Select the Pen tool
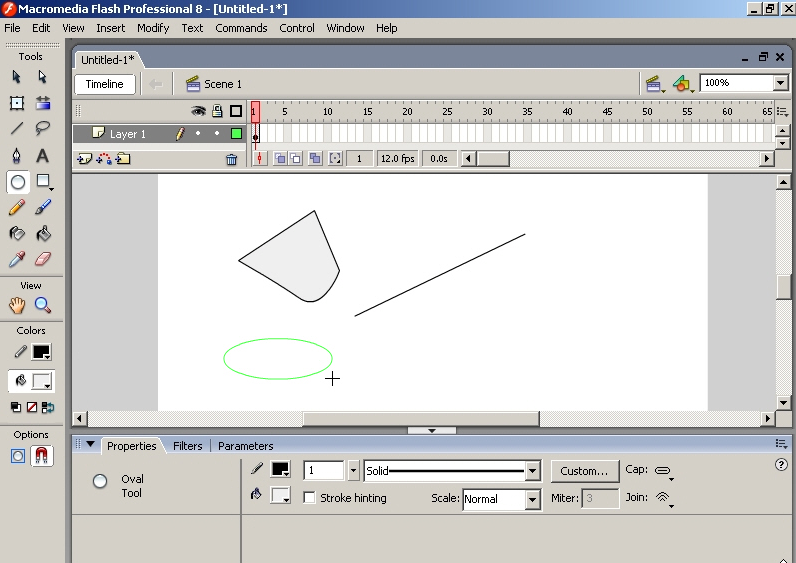 coord(17,155)
